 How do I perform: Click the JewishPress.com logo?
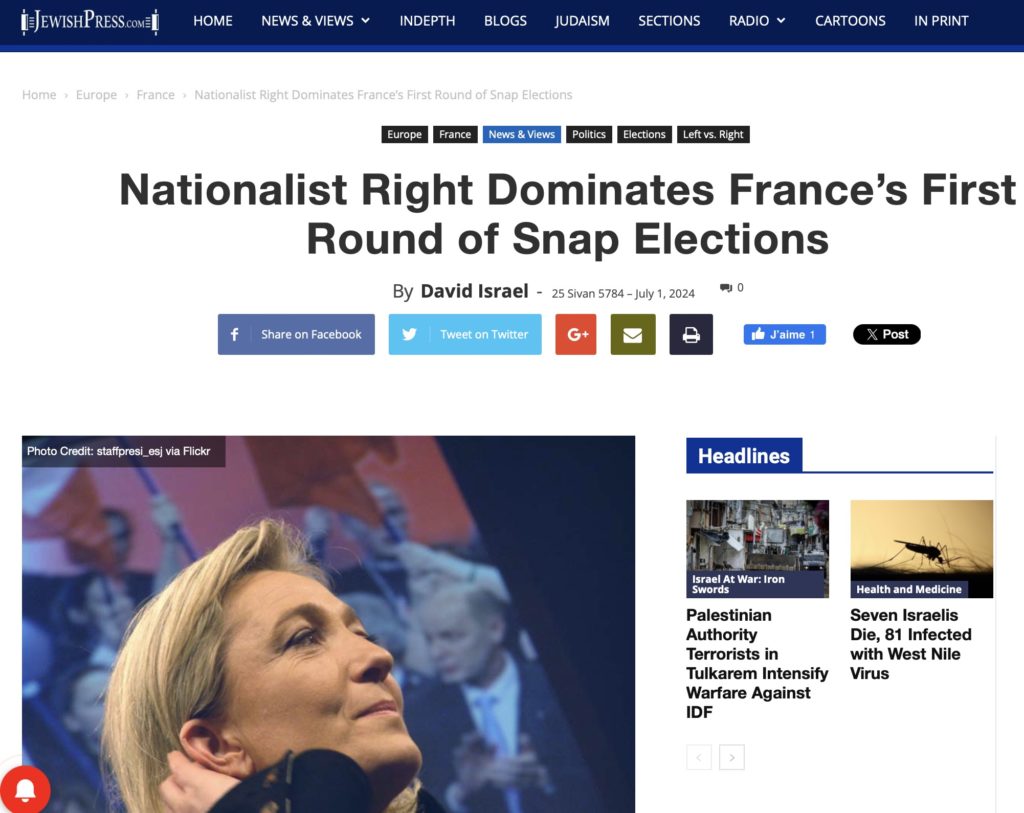[90, 21]
